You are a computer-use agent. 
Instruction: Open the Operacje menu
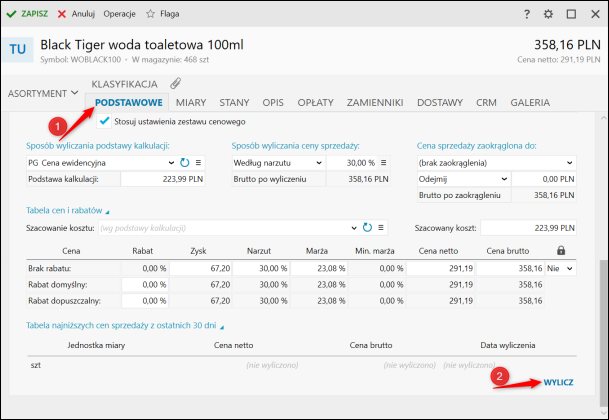119,14
